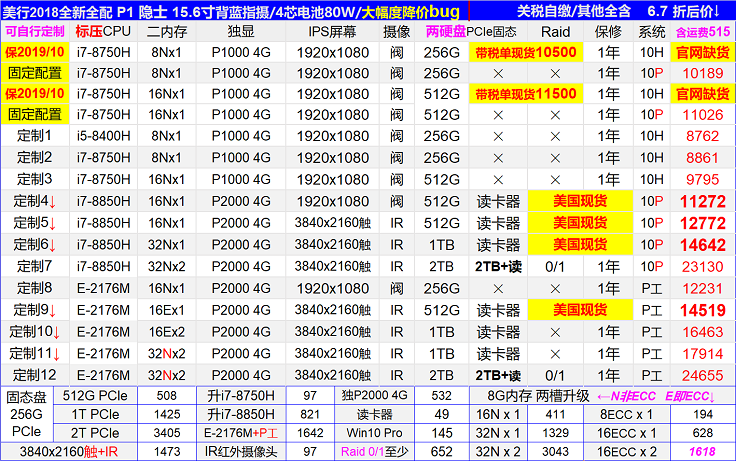Select the 含运费515 header cell
Screen dimensions: 736x461
coord(702,31)
